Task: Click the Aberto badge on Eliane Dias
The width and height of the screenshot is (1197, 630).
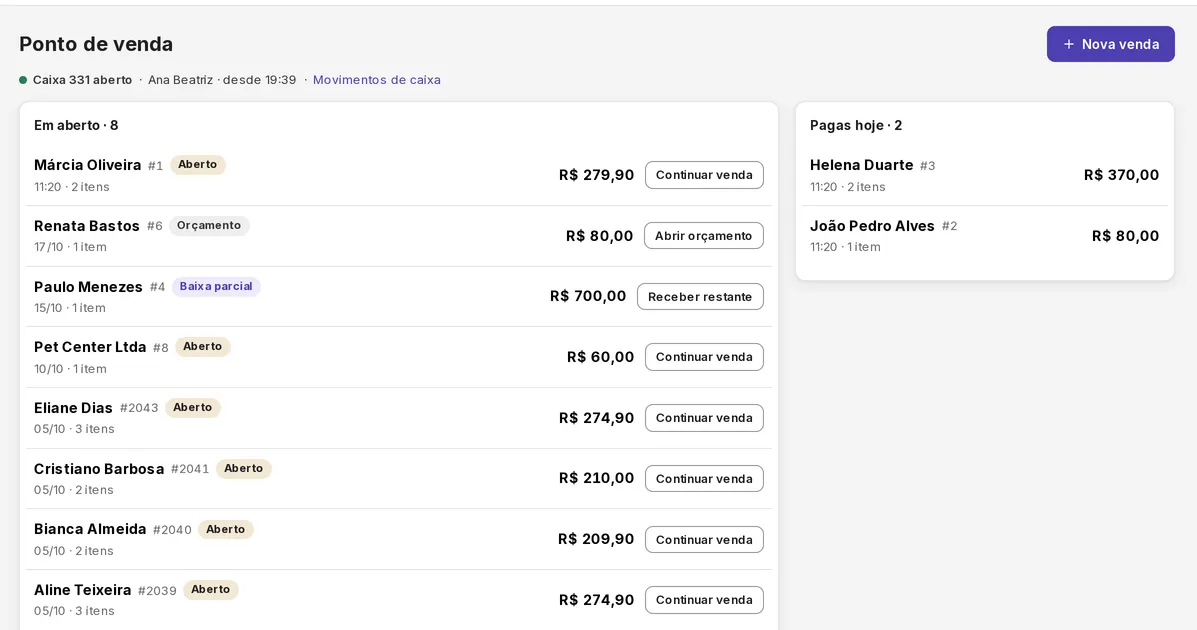Action: click(192, 407)
